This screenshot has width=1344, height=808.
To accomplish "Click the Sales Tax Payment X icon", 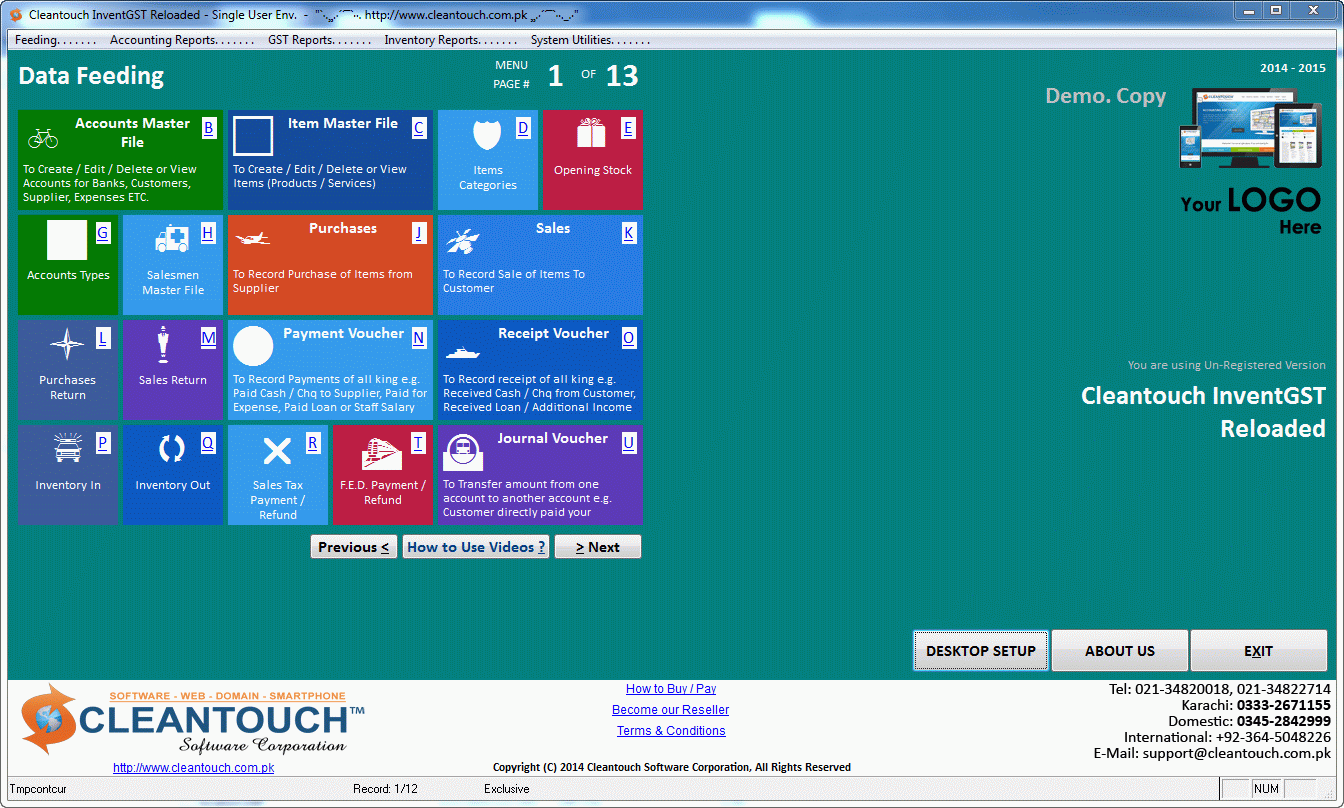I will (x=277, y=451).
